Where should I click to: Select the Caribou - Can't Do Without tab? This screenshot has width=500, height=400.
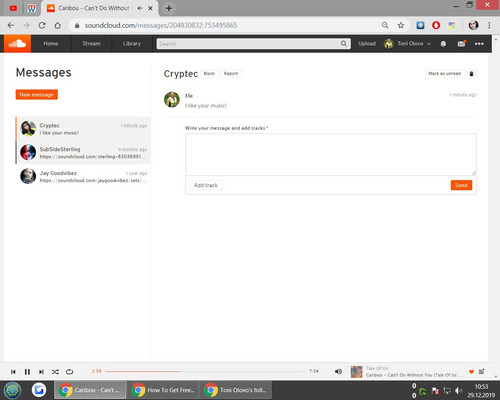coord(93,8)
